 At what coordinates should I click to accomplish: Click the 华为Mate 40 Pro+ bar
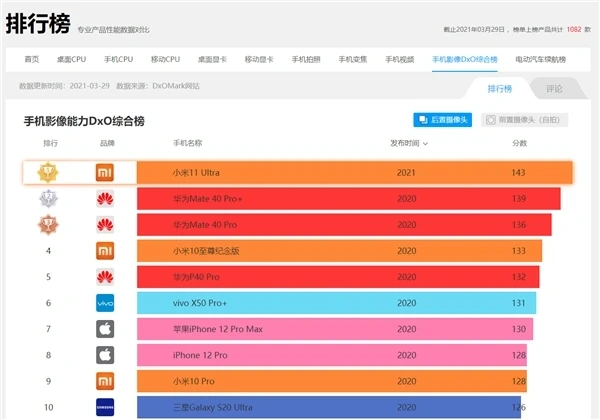coord(349,199)
